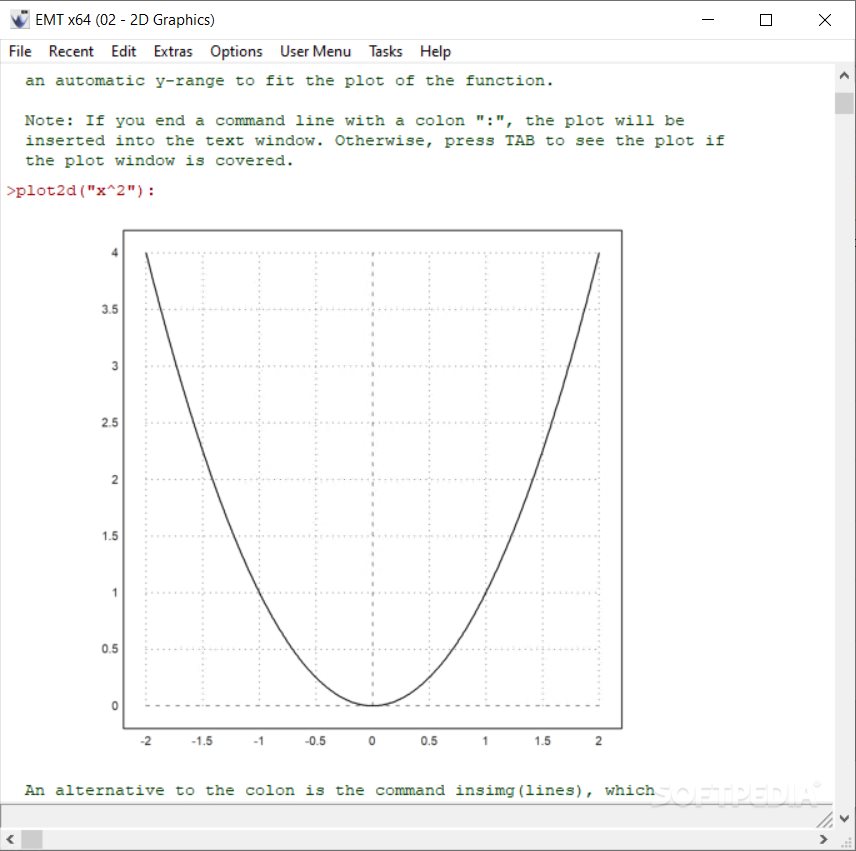
Task: Close the EMT window
Action: tap(825, 20)
